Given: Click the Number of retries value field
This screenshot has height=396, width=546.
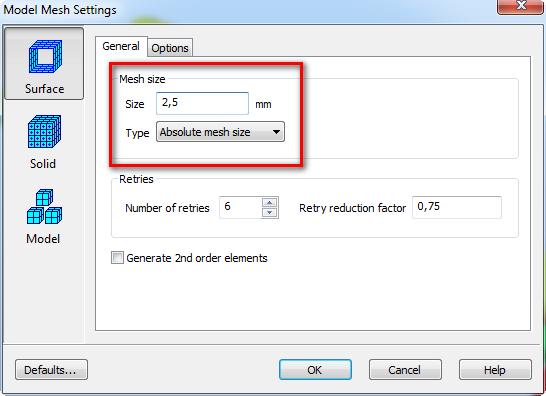Looking at the screenshot, I should (x=240, y=207).
